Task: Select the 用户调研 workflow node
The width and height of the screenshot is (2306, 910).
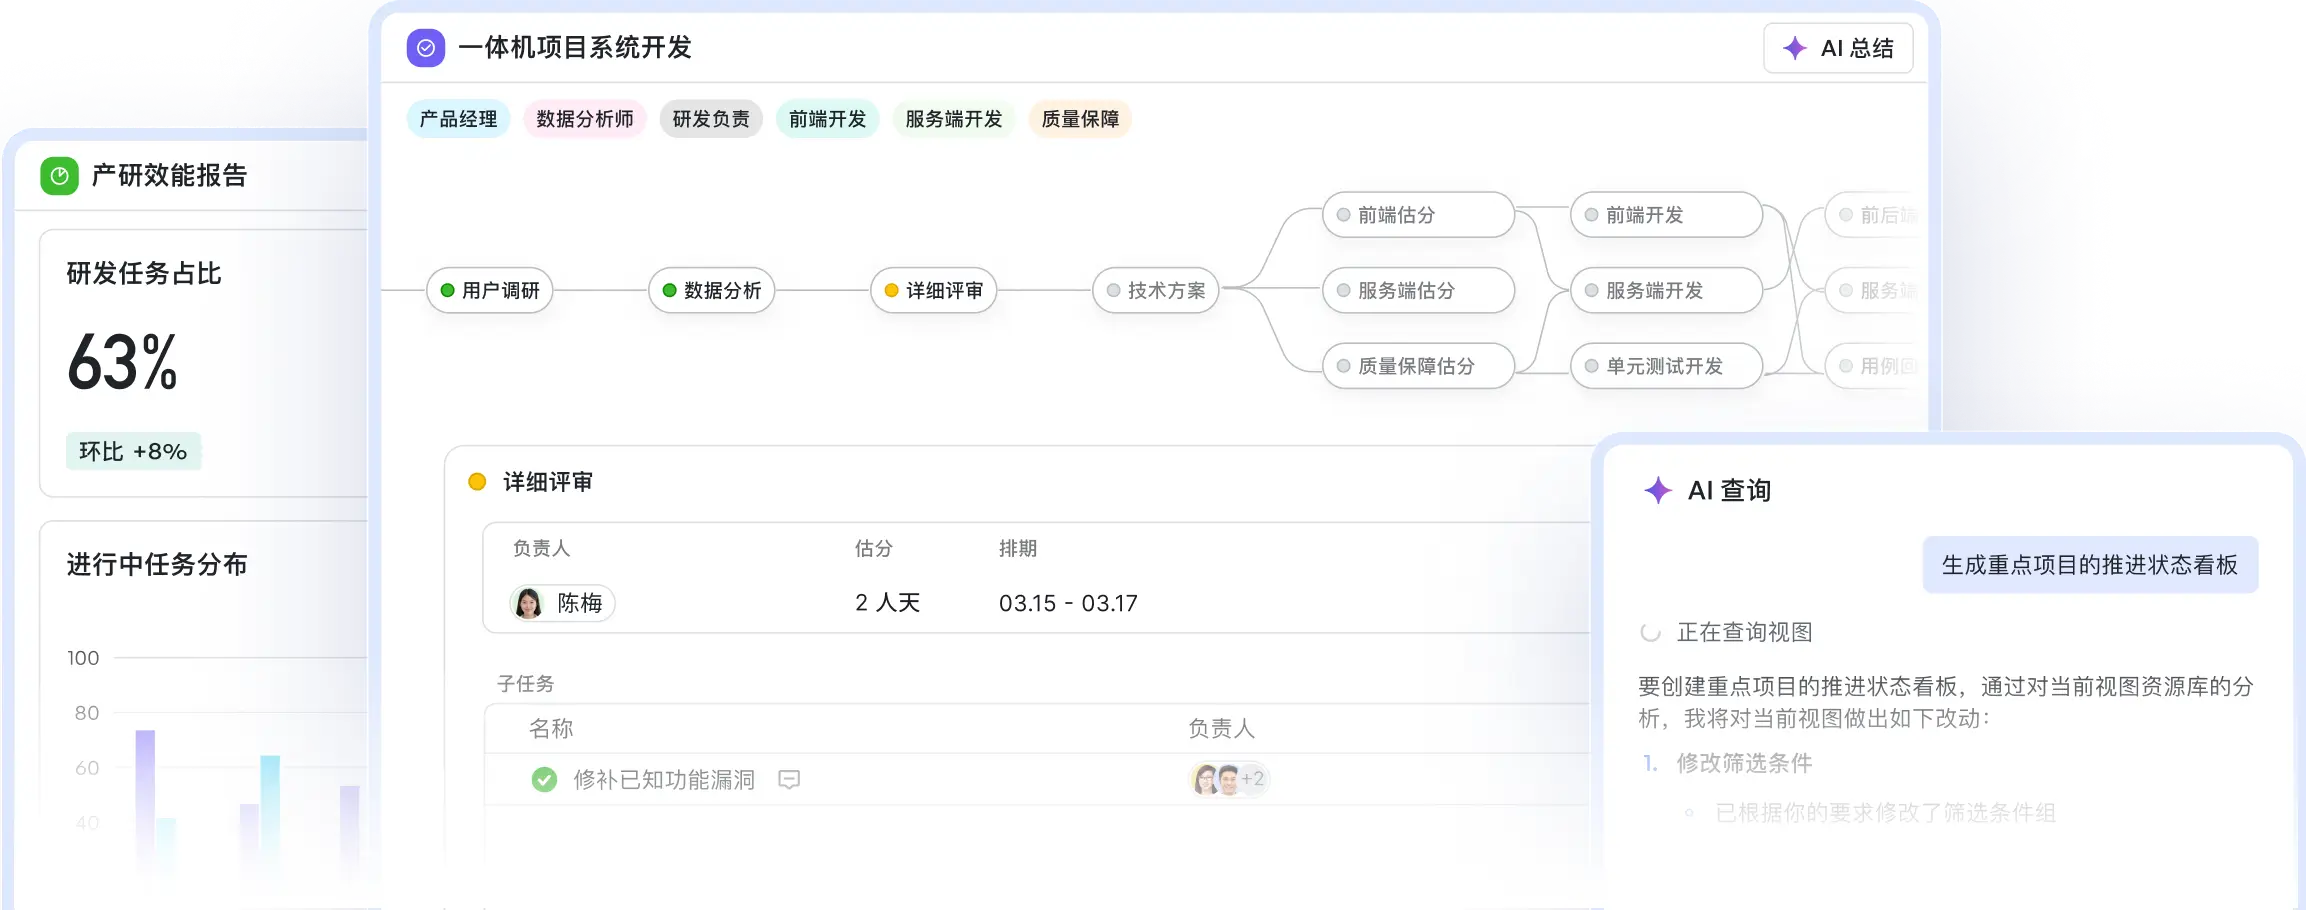Action: point(490,290)
